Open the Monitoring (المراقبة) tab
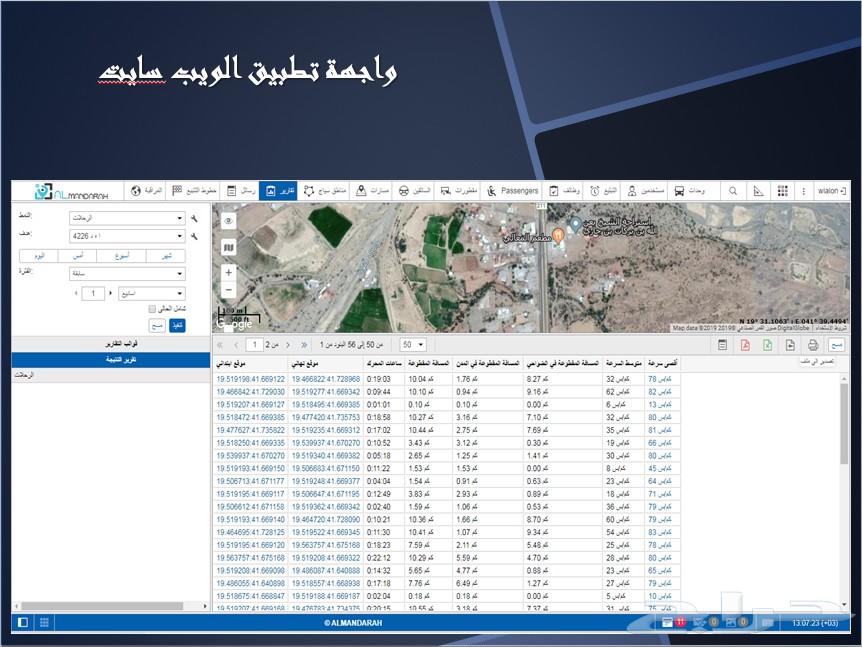The image size is (862, 647). pos(146,191)
